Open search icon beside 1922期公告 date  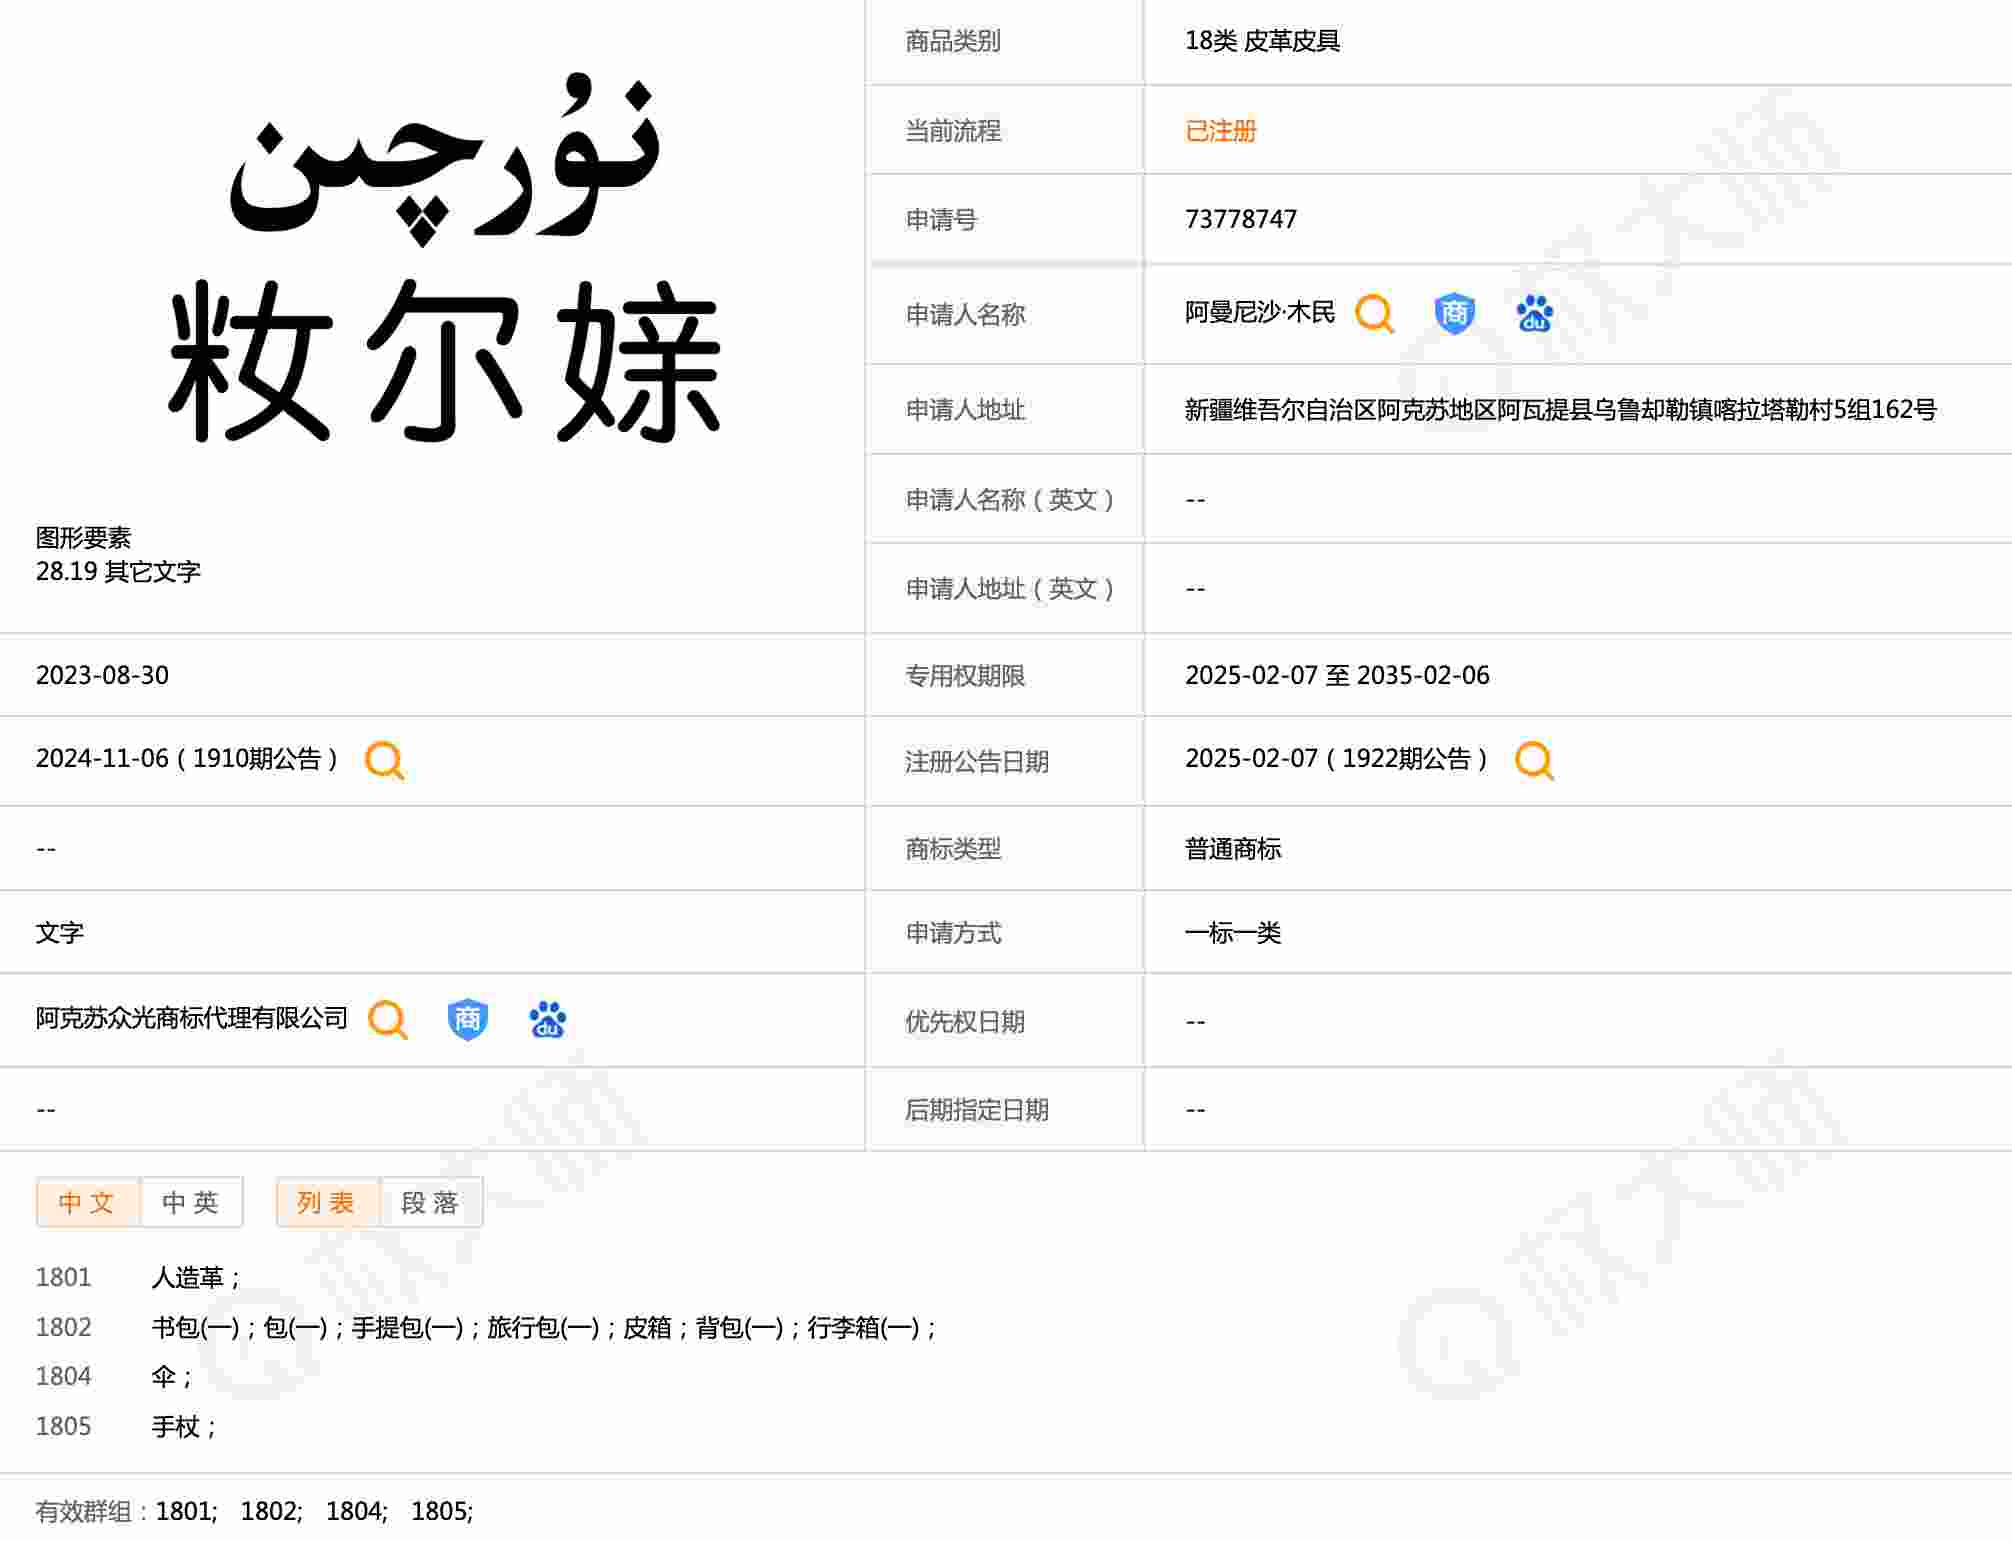(1534, 760)
